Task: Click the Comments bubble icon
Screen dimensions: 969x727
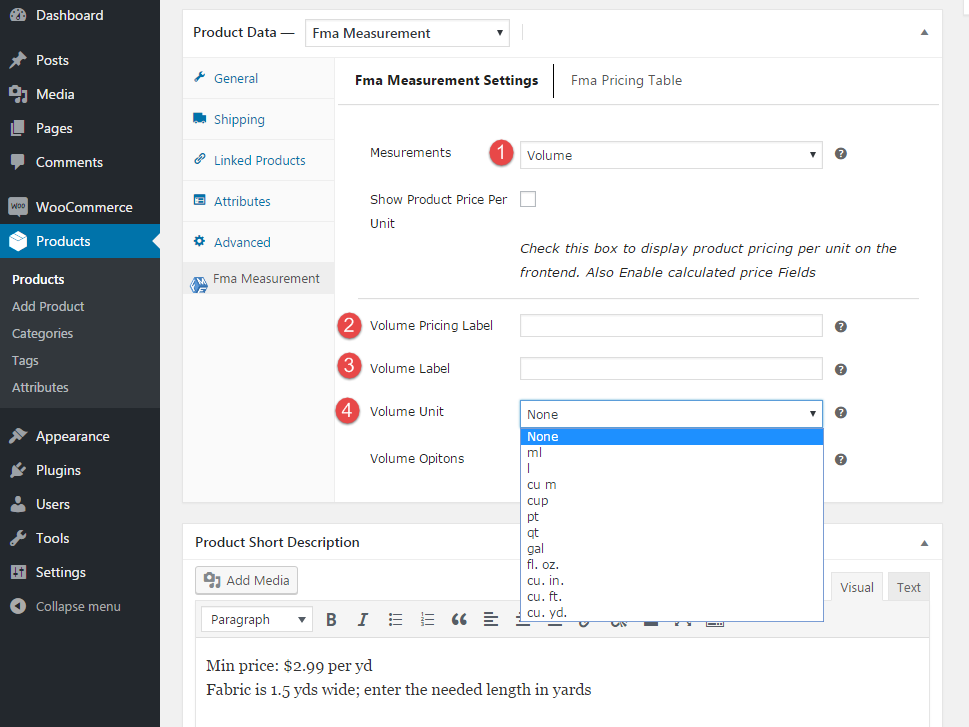Action: coord(18,162)
